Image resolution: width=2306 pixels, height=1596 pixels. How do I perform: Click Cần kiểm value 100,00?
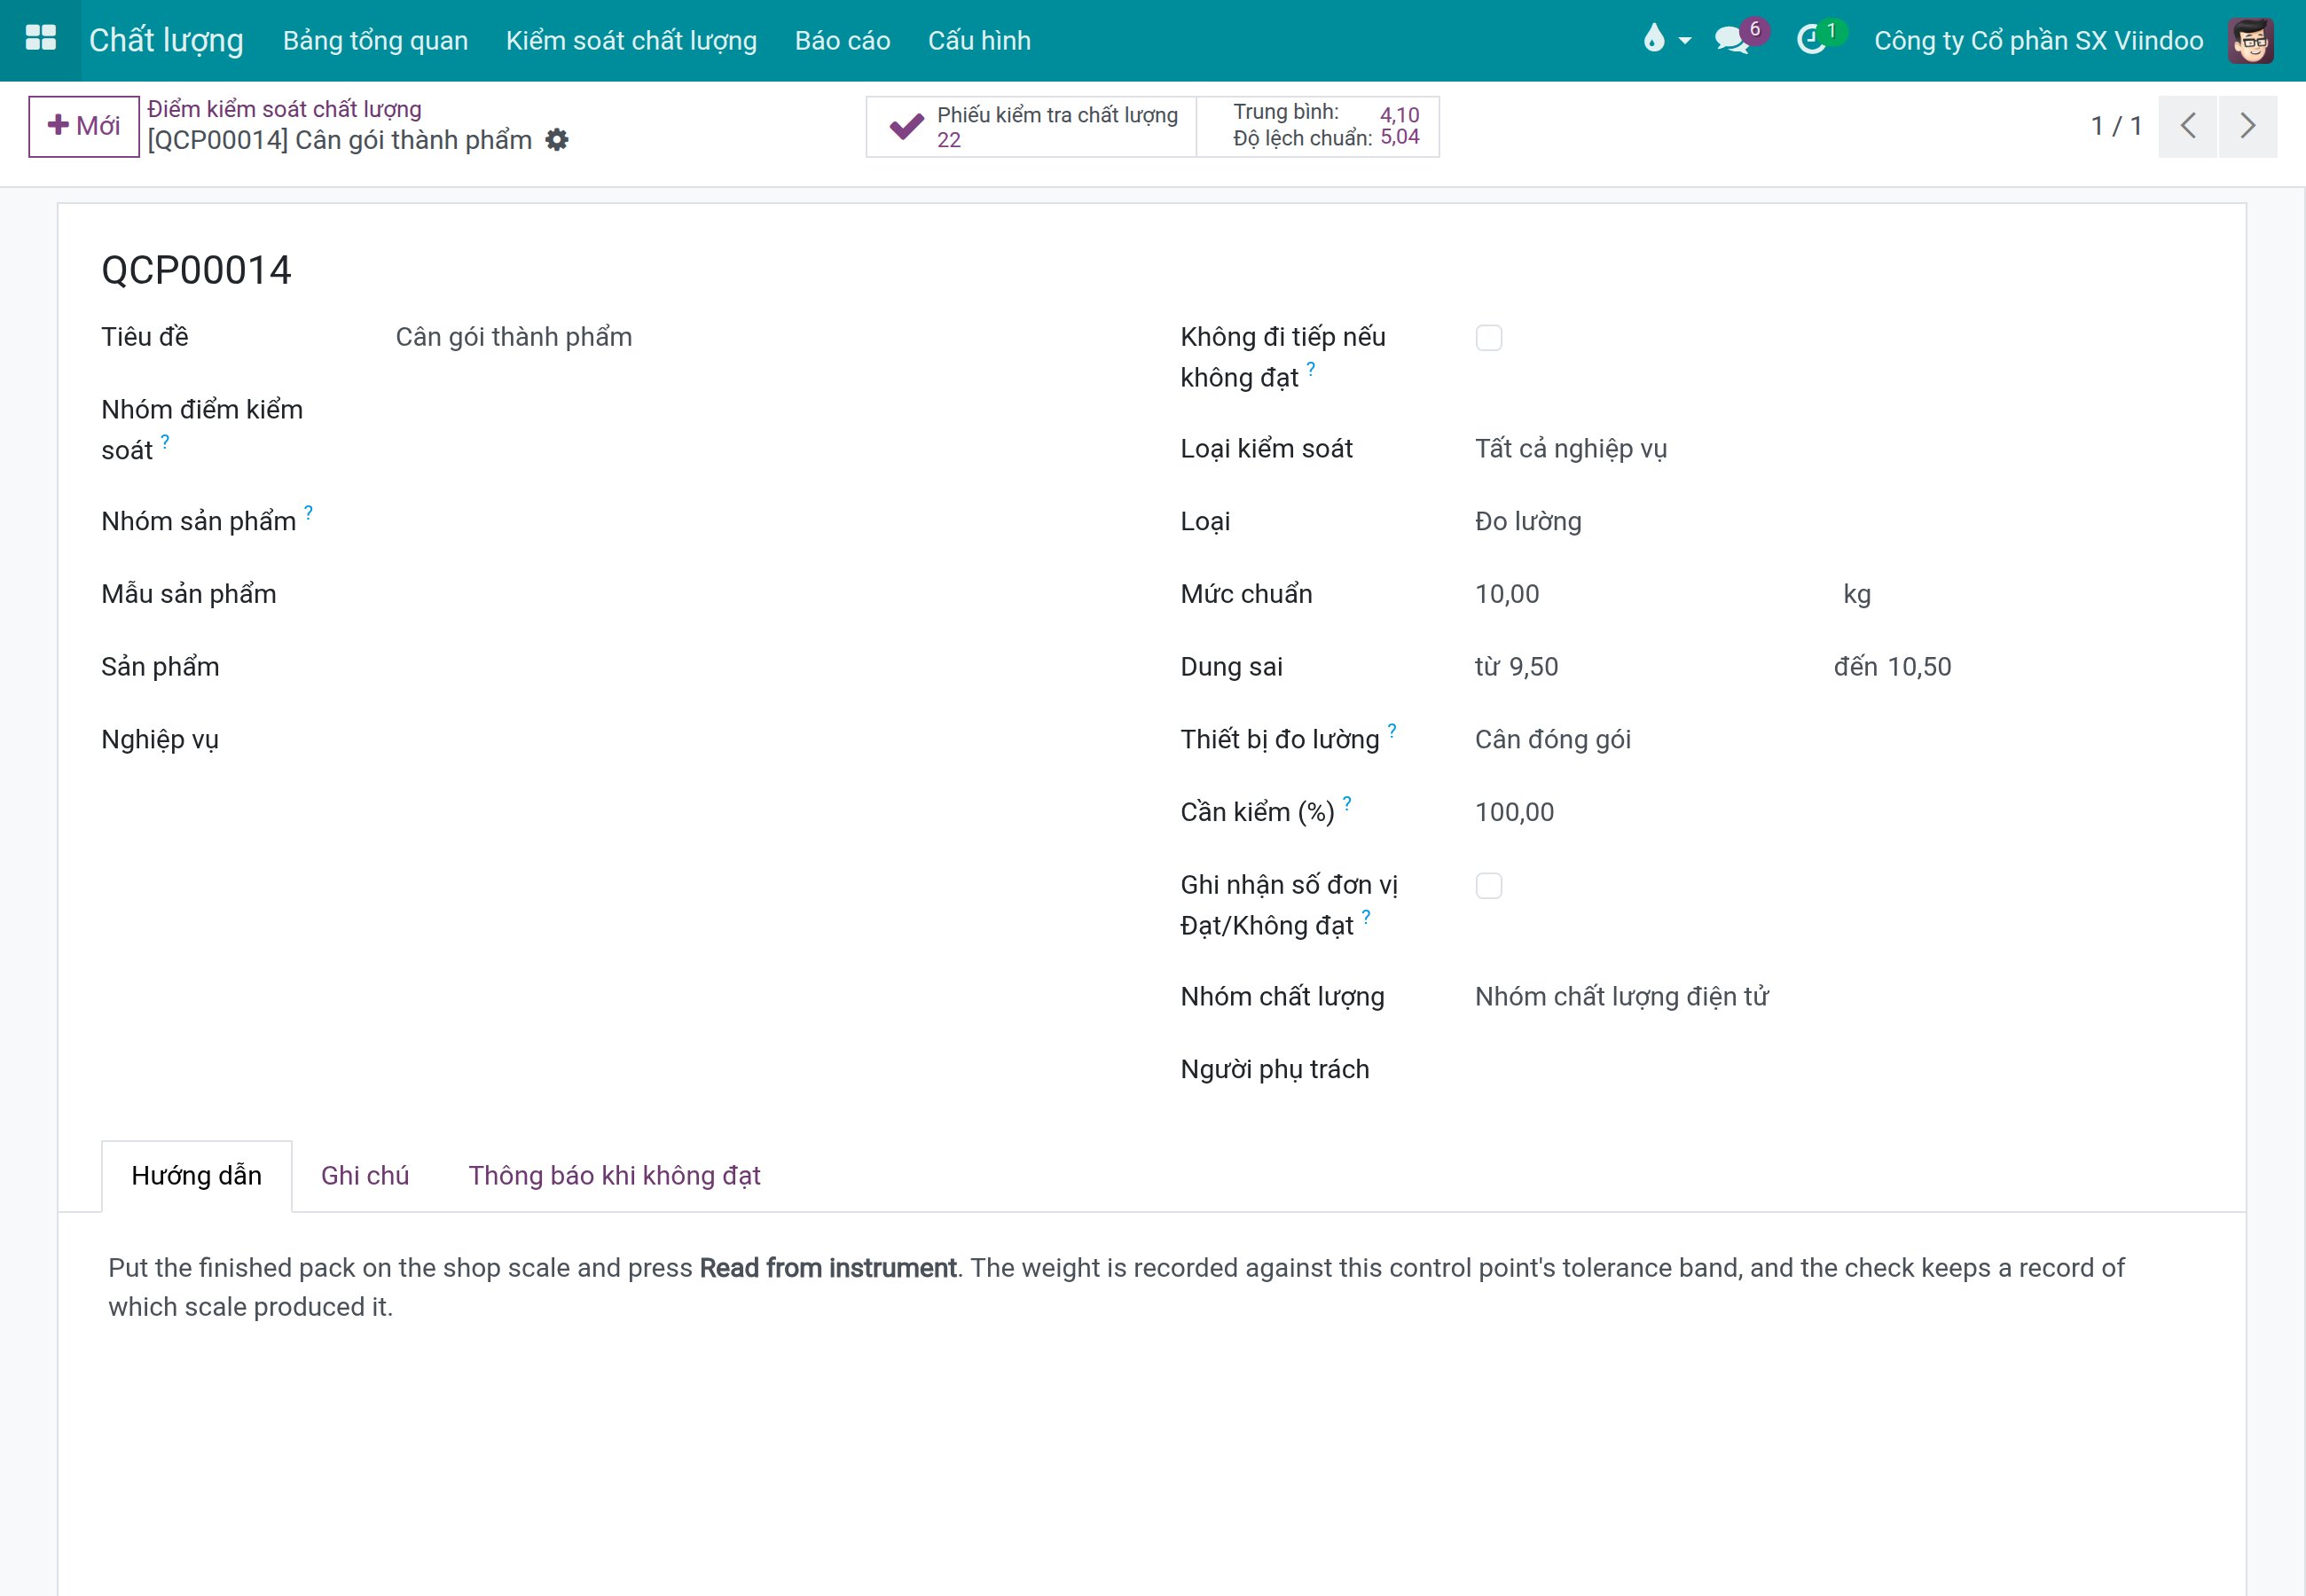click(x=1514, y=813)
